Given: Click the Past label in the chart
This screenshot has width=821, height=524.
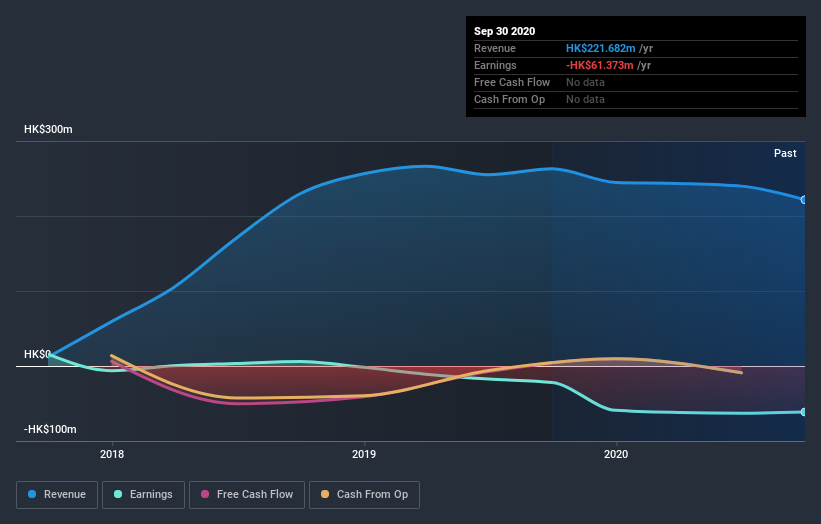Looking at the screenshot, I should click(x=785, y=153).
